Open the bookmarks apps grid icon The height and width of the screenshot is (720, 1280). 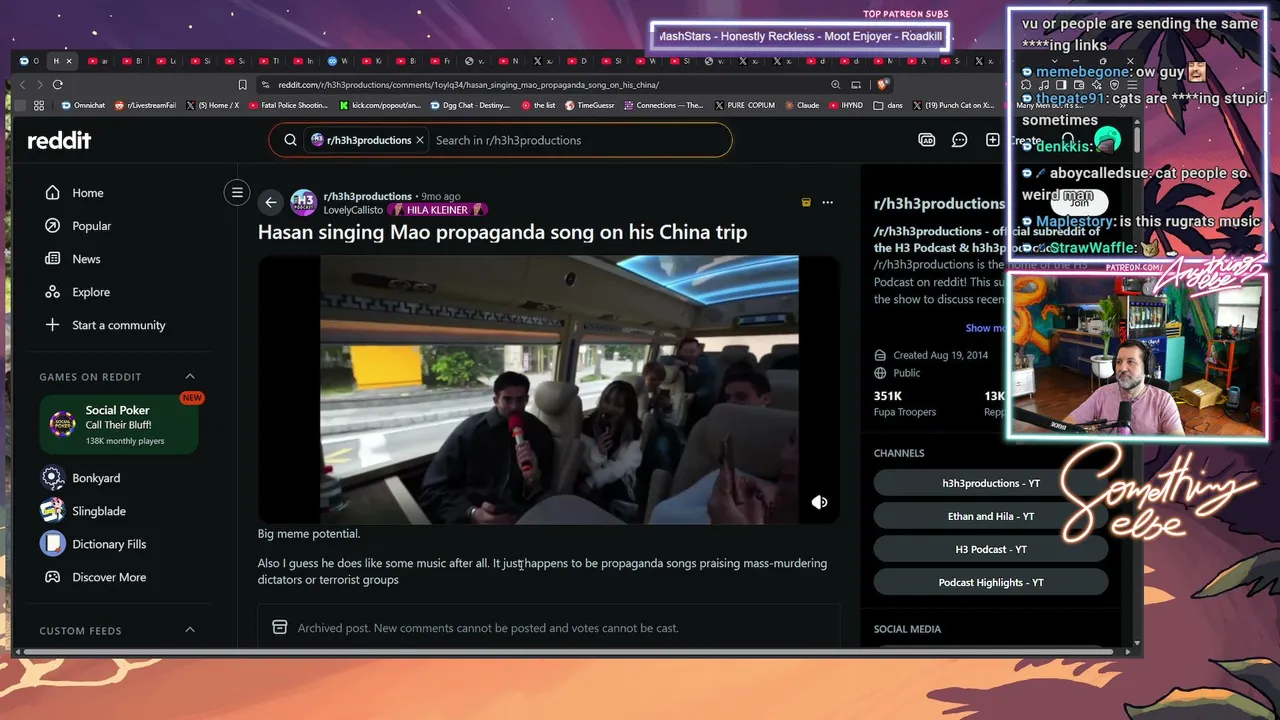pos(39,105)
